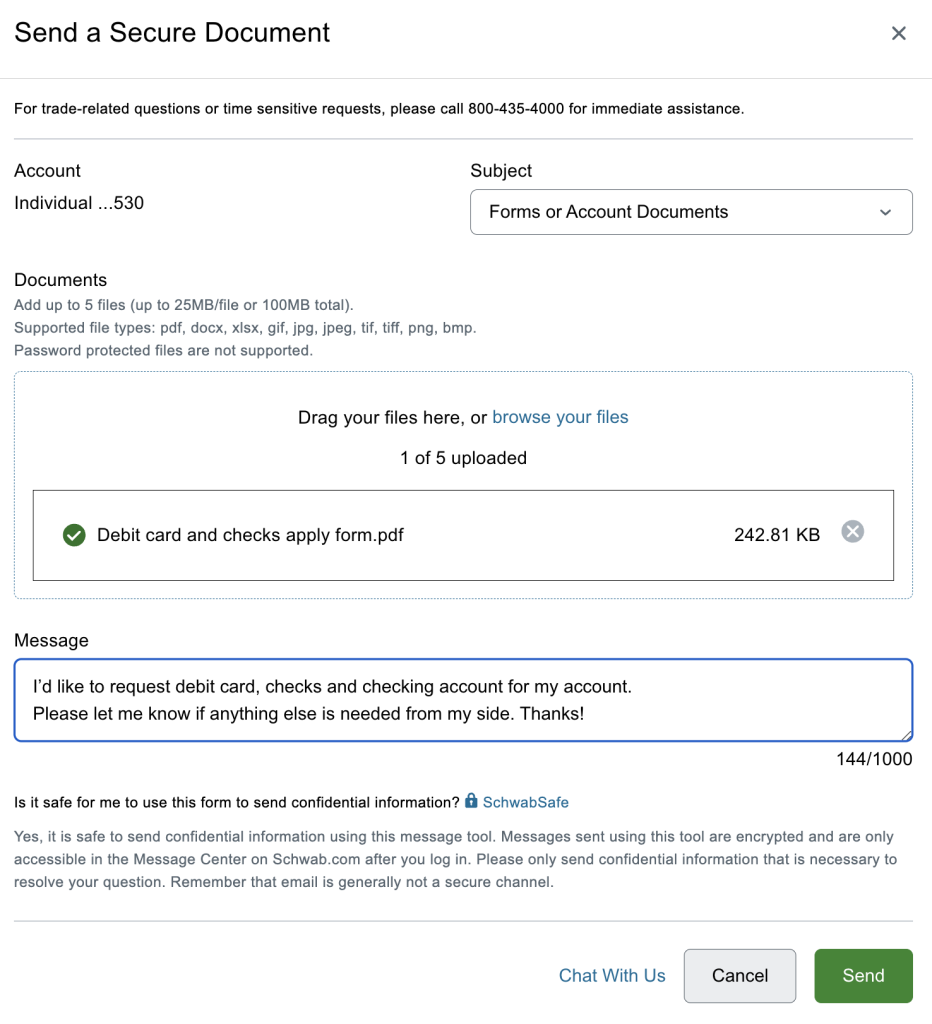Open the SchwabSafe link
This screenshot has height=1024, width=932.
click(525, 802)
